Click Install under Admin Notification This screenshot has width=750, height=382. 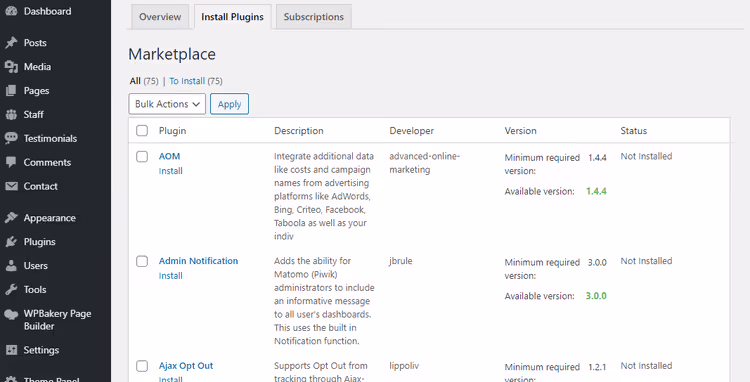(x=171, y=275)
